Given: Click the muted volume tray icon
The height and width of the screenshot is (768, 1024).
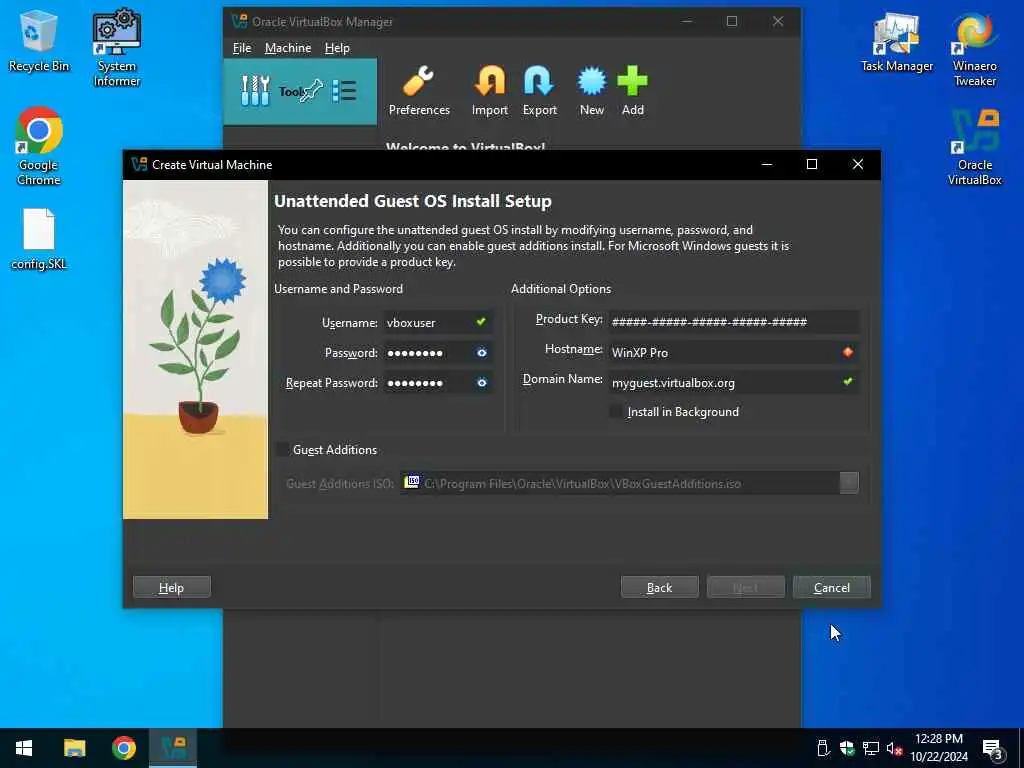Looking at the screenshot, I should (894, 748).
